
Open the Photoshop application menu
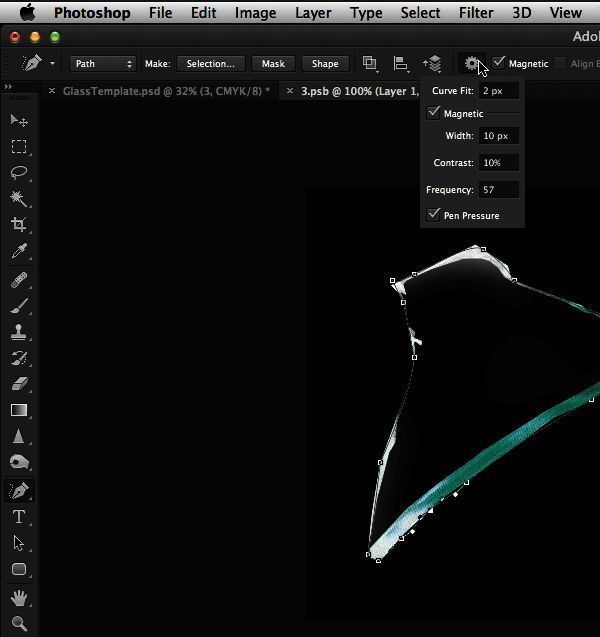coord(92,13)
